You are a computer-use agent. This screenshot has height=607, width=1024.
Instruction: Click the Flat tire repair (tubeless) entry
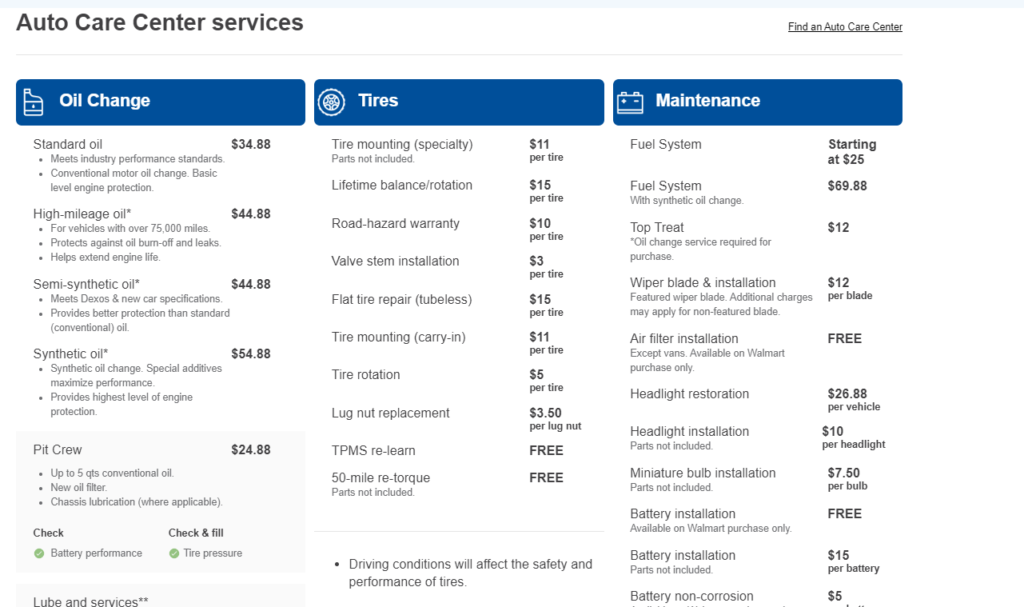click(x=402, y=299)
